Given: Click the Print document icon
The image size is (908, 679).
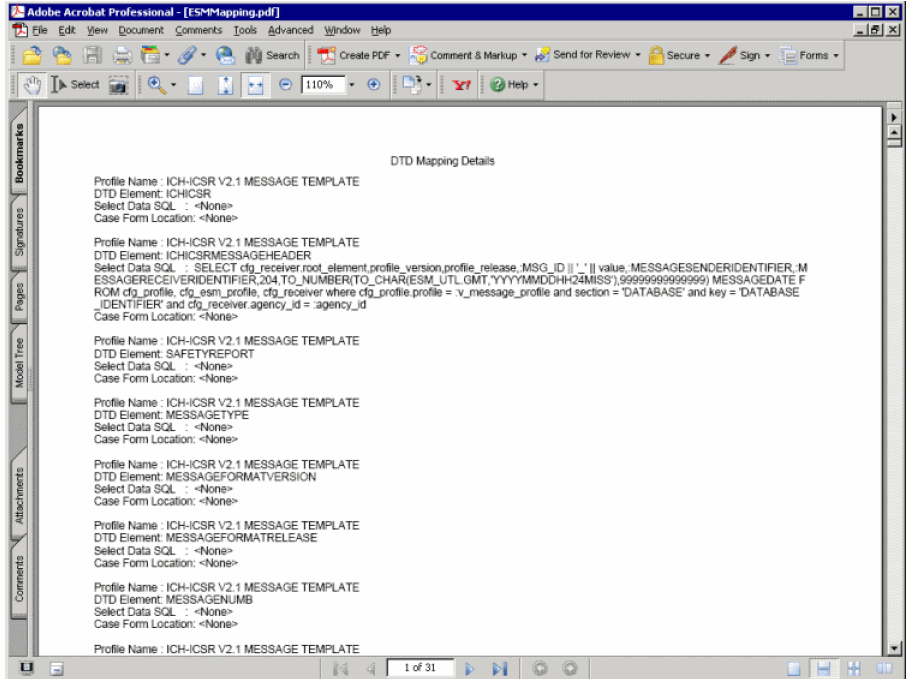Looking at the screenshot, I should click(120, 55).
